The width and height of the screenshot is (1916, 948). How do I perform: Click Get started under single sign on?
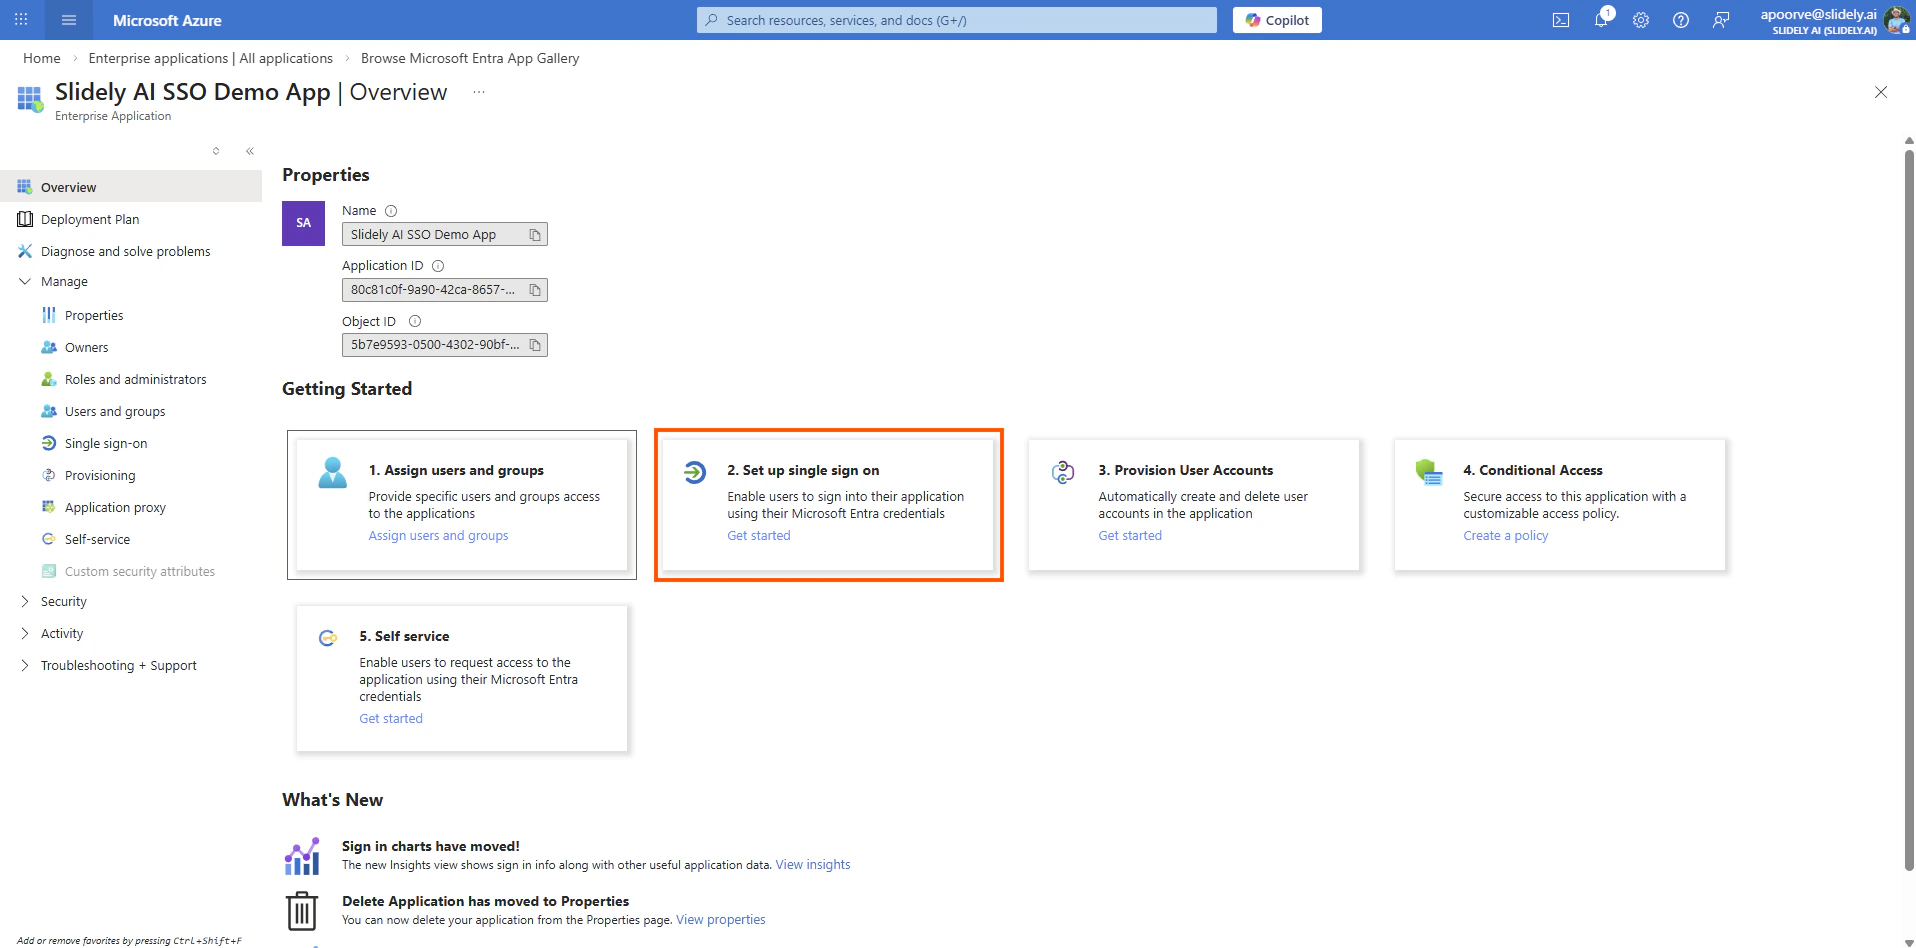click(759, 536)
